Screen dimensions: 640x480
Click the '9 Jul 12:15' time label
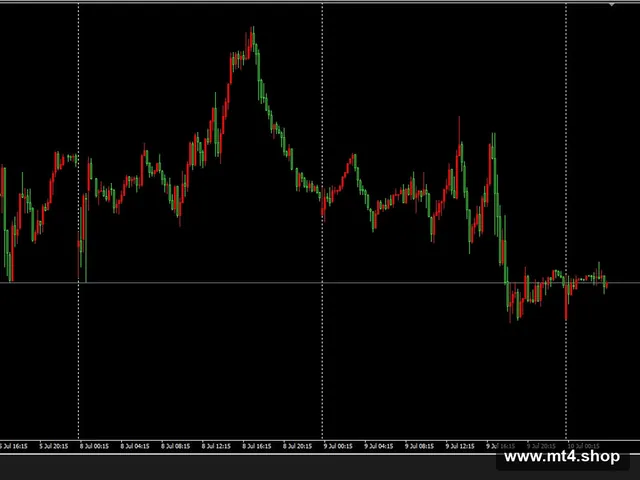(x=460, y=446)
